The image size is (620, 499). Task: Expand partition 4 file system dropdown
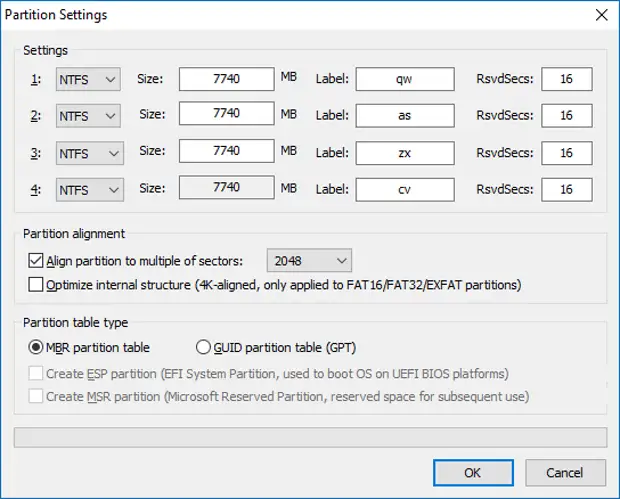point(89,190)
